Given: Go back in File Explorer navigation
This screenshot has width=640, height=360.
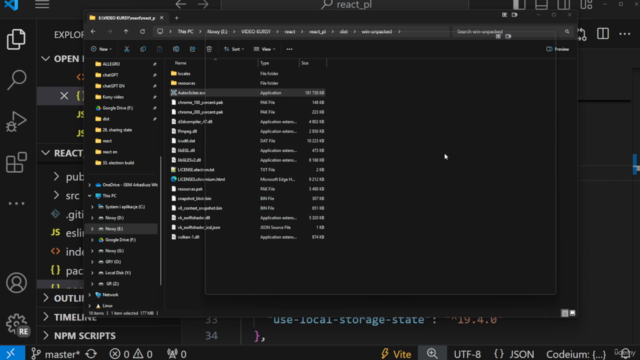Looking at the screenshot, I should point(93,31).
